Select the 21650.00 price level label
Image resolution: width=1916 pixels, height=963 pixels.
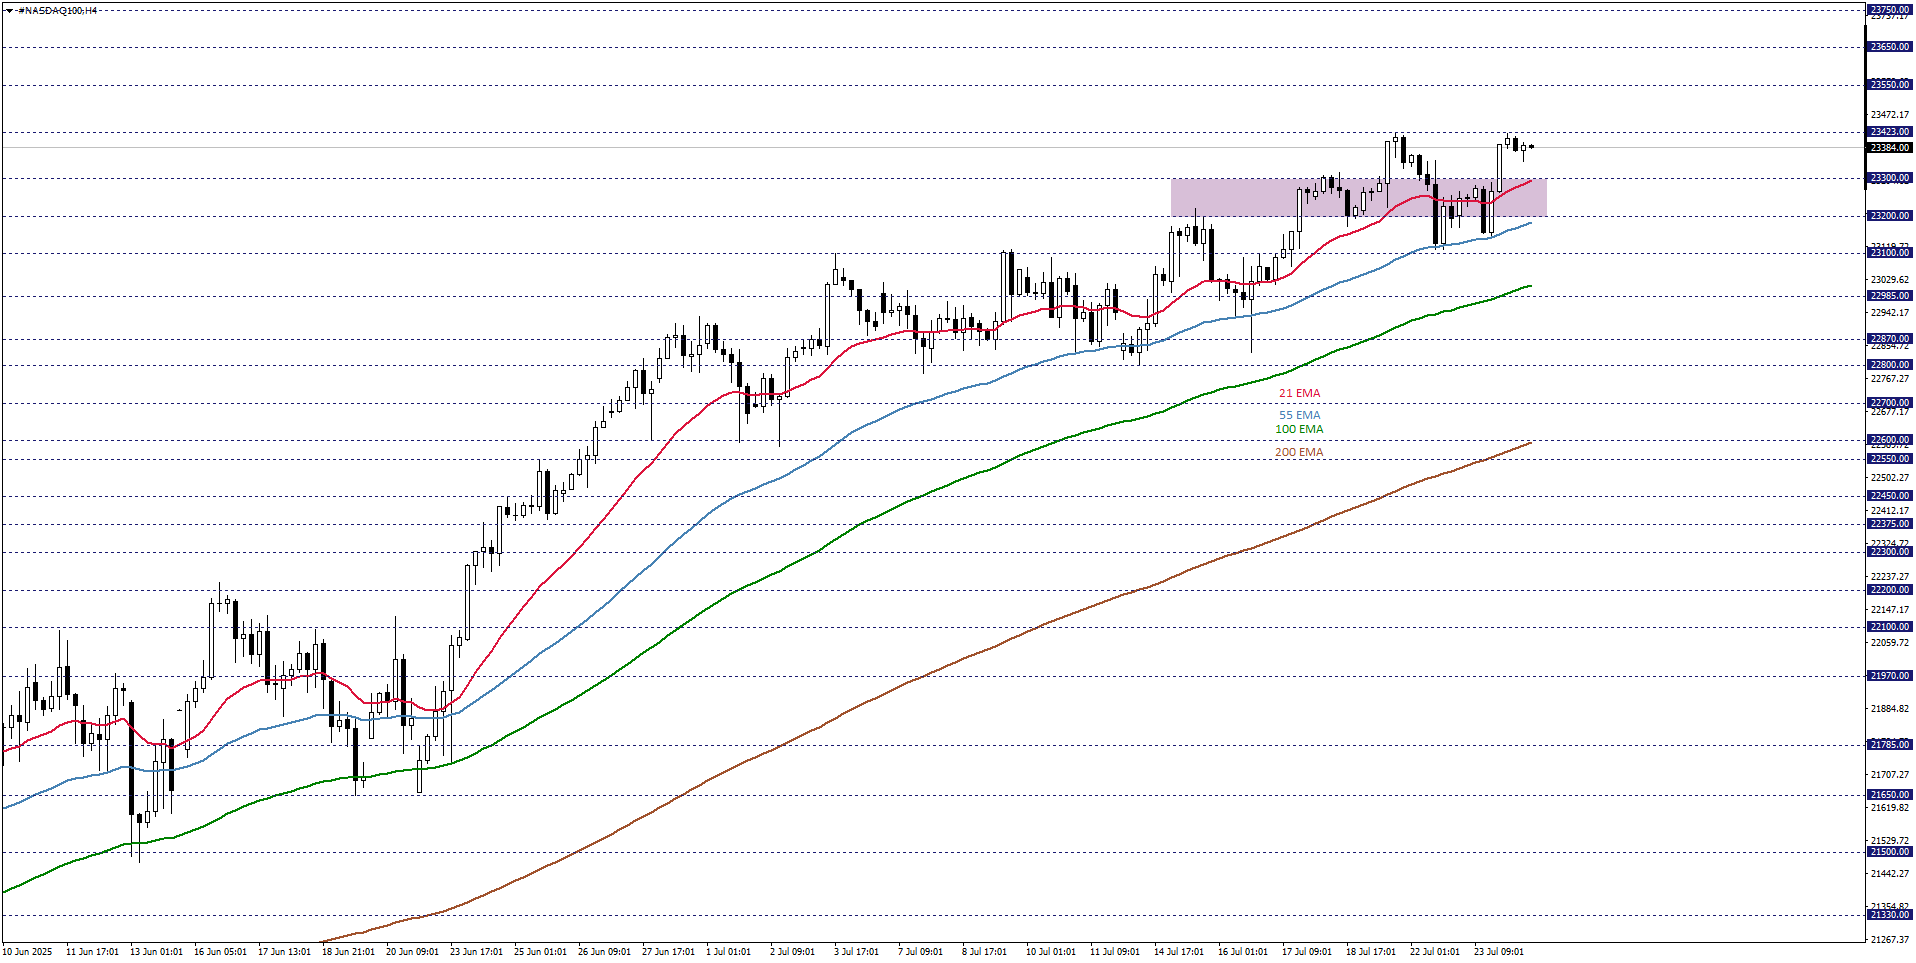tap(1889, 795)
